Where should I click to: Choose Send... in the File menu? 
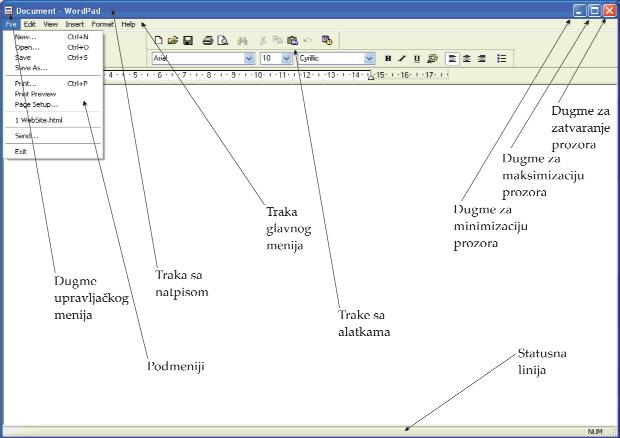(x=53, y=136)
